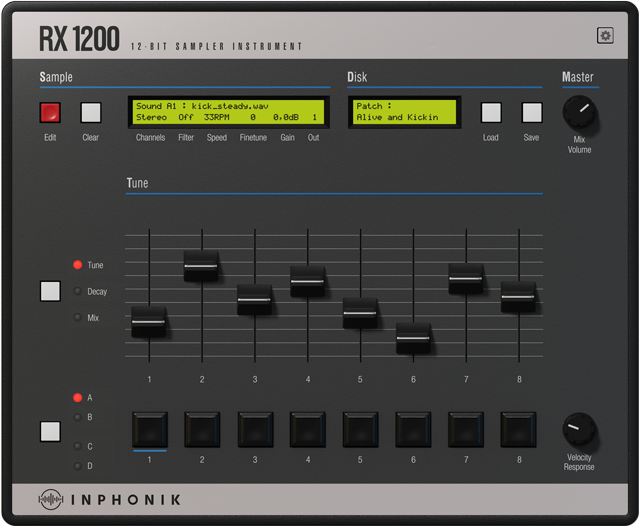Click the Inphonik waveform logo
The image size is (640, 526).
click(51, 499)
